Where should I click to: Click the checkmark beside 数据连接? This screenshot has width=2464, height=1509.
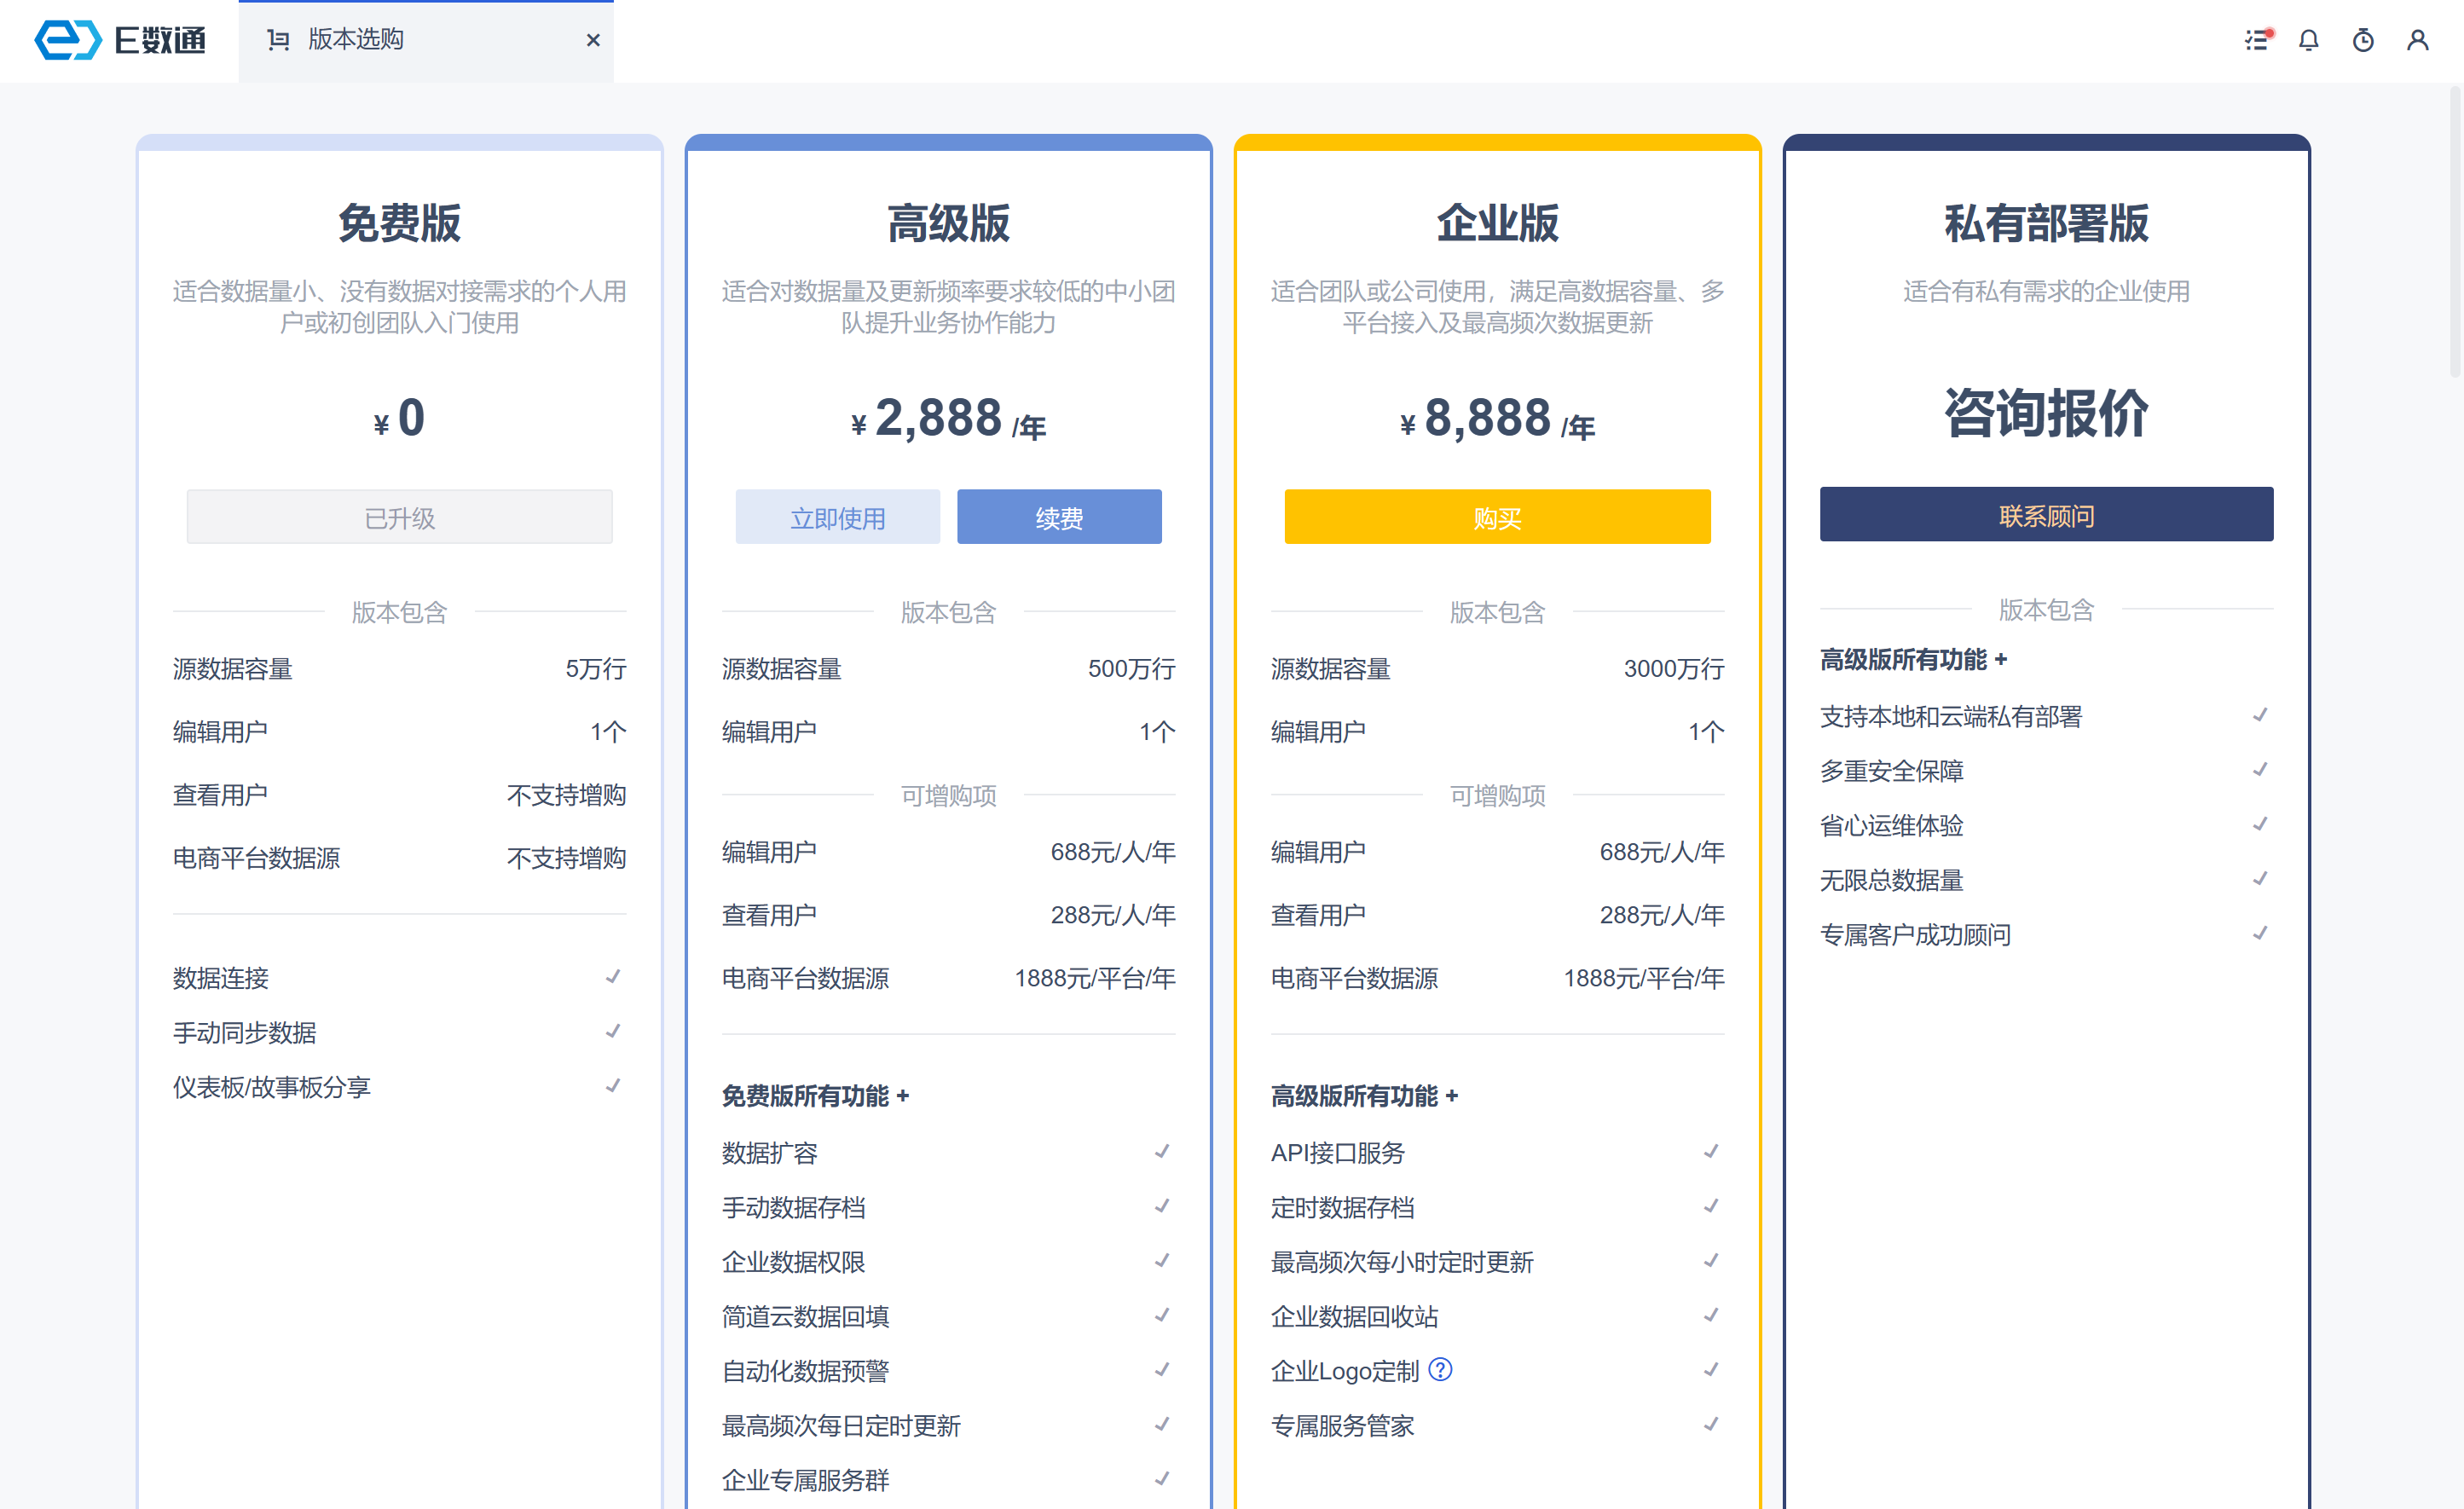pos(613,976)
